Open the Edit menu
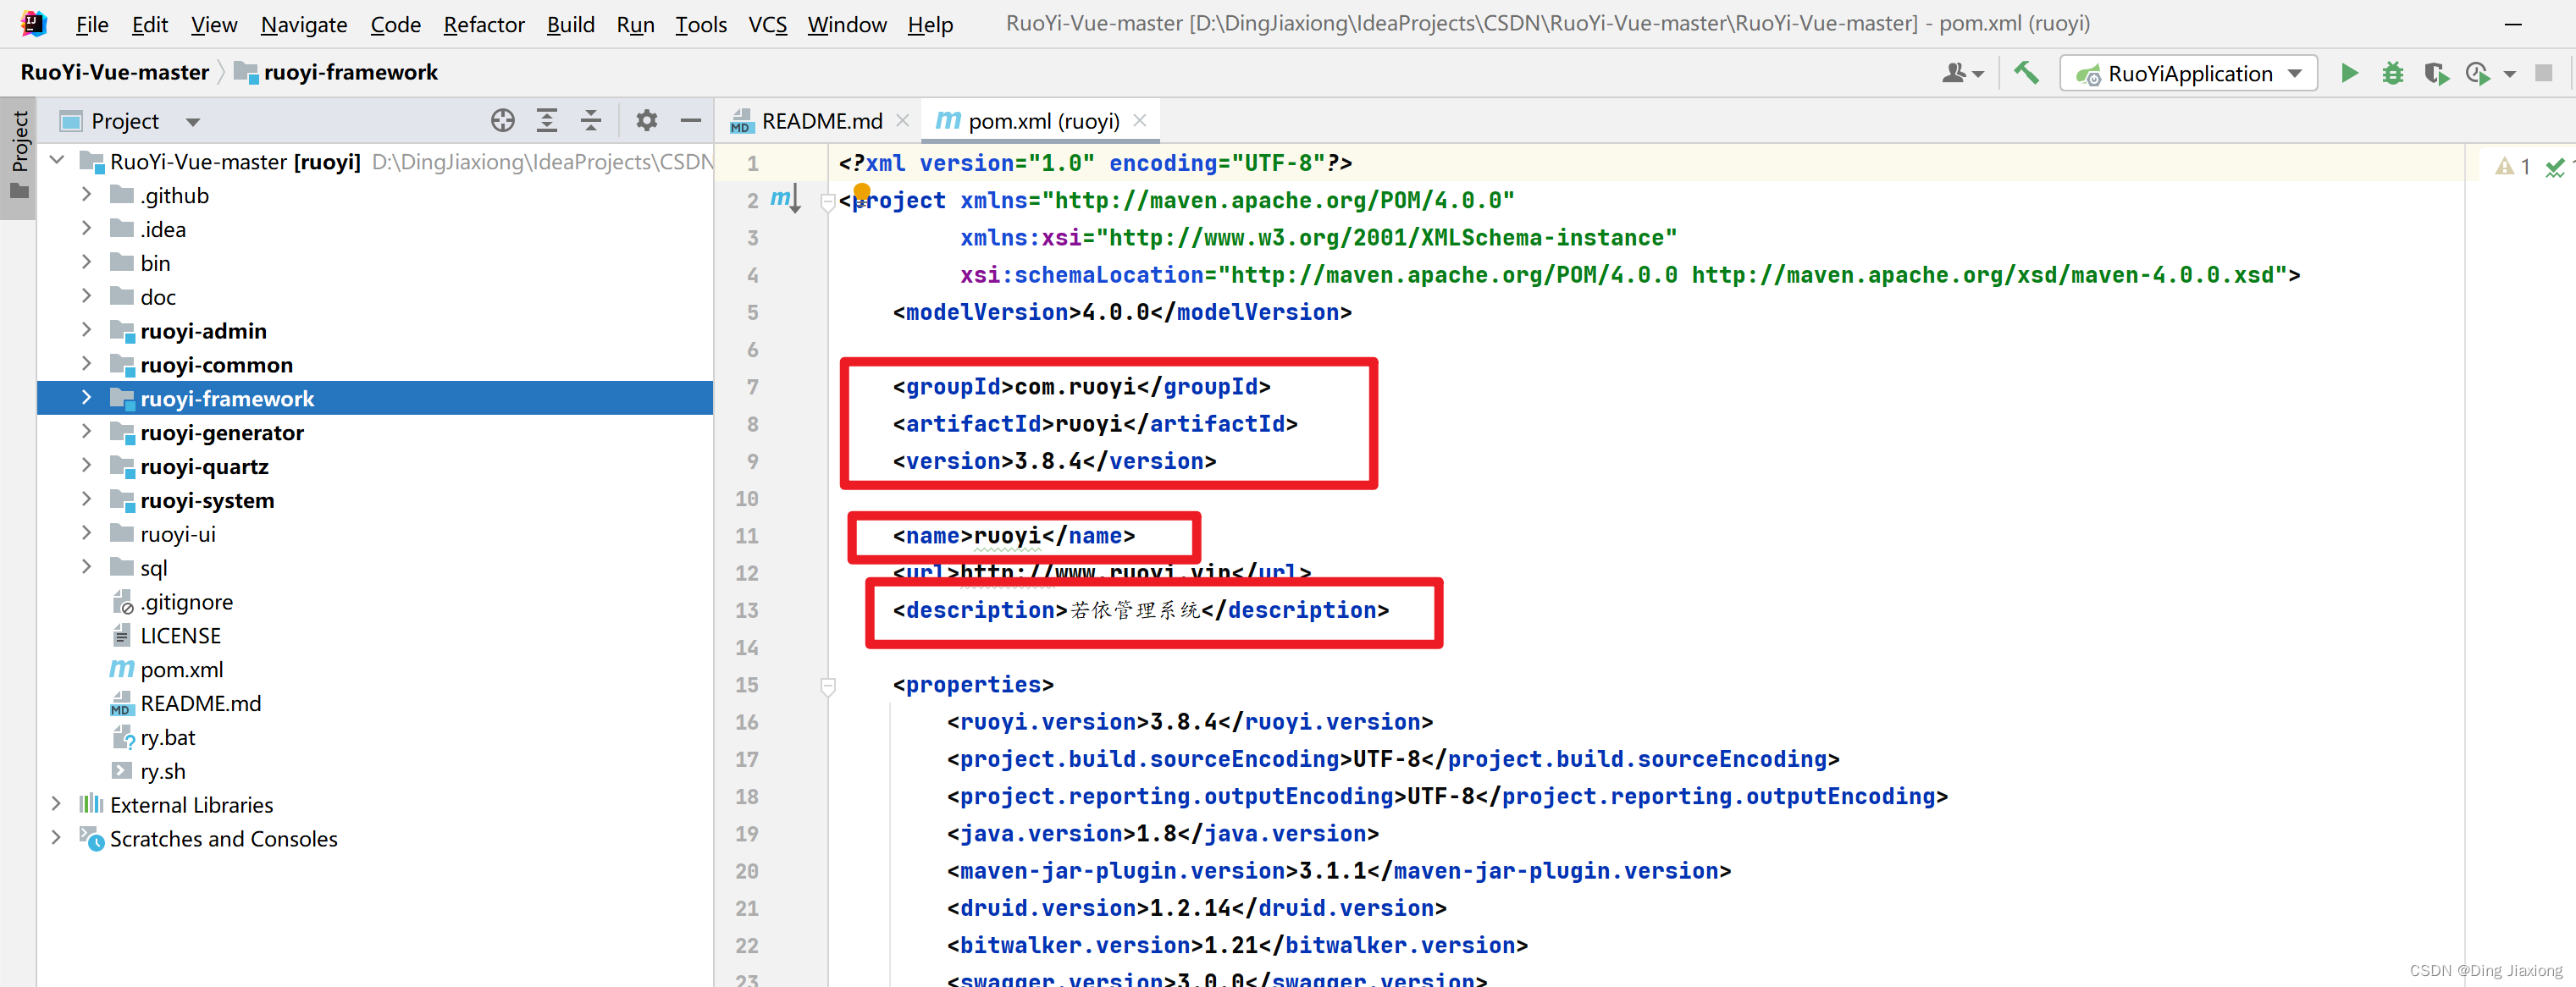Image resolution: width=2576 pixels, height=987 pixels. (150, 24)
